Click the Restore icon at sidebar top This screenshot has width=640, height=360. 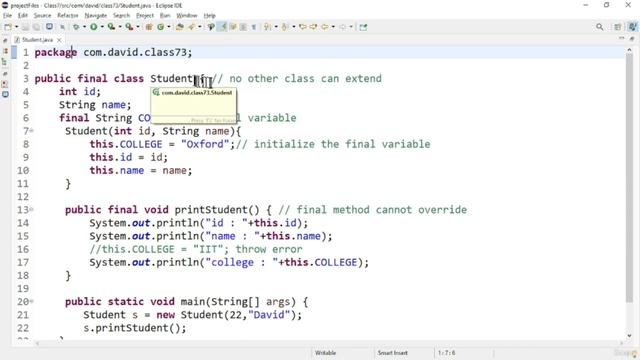click(5, 41)
